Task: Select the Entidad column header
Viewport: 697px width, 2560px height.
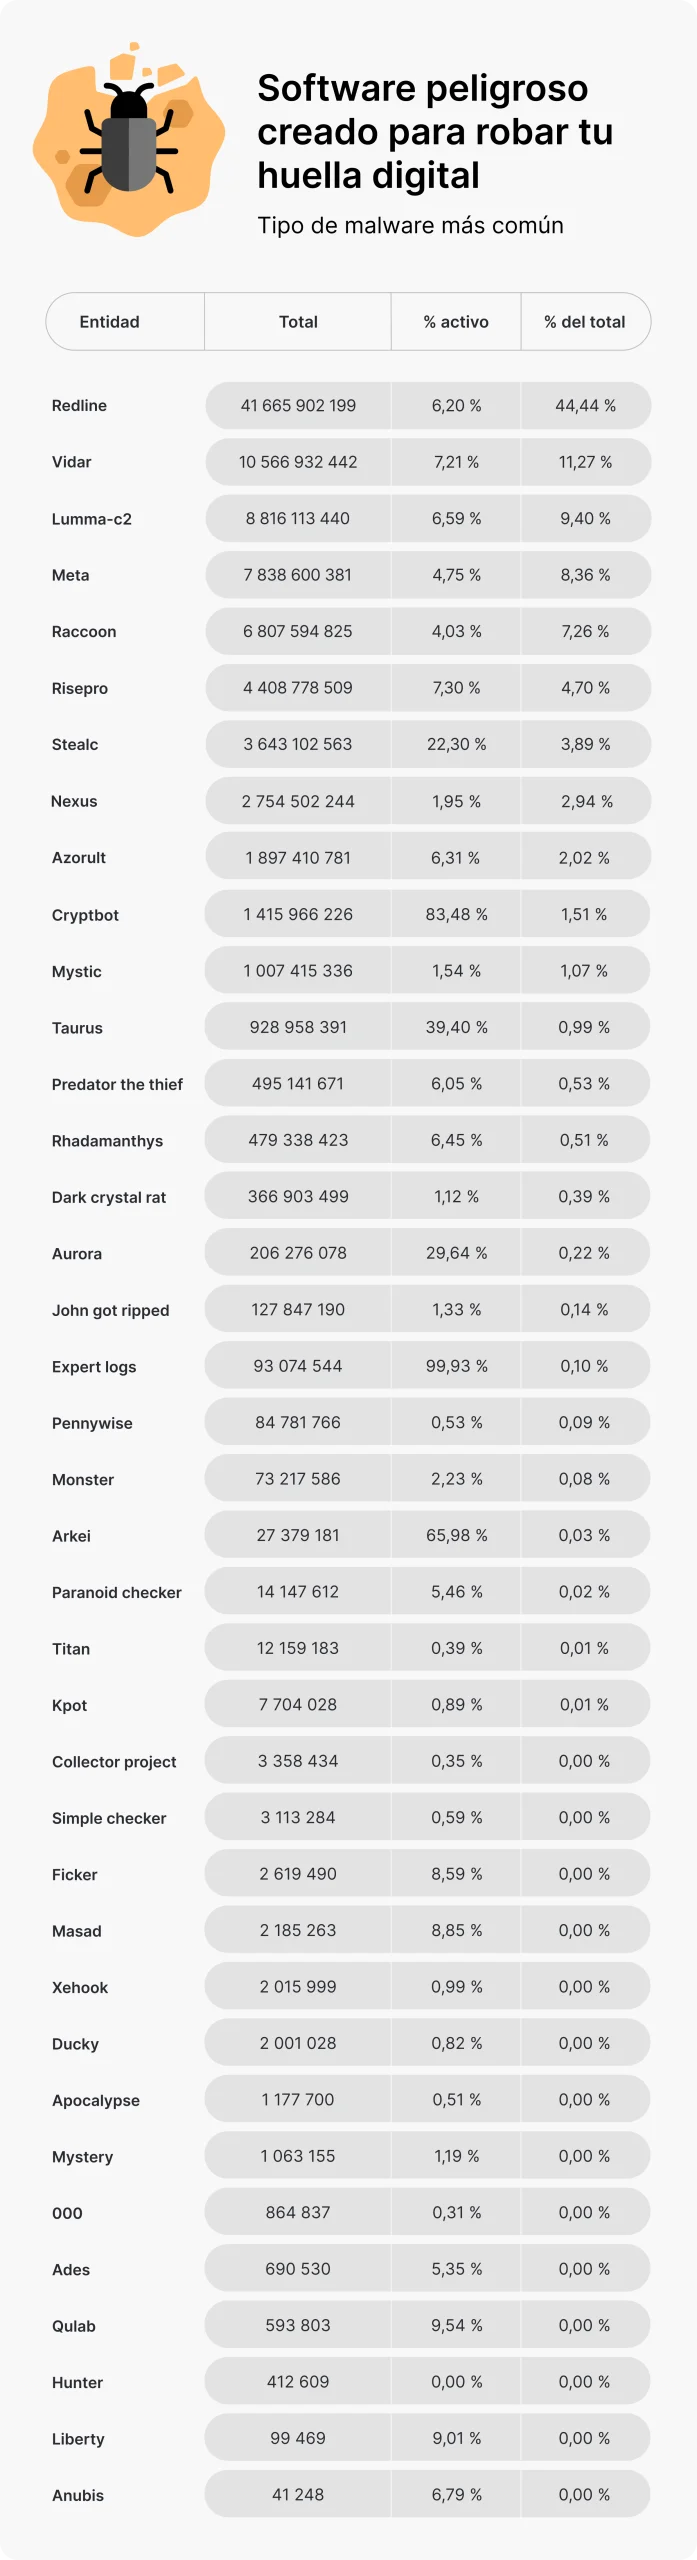Action: tap(109, 322)
